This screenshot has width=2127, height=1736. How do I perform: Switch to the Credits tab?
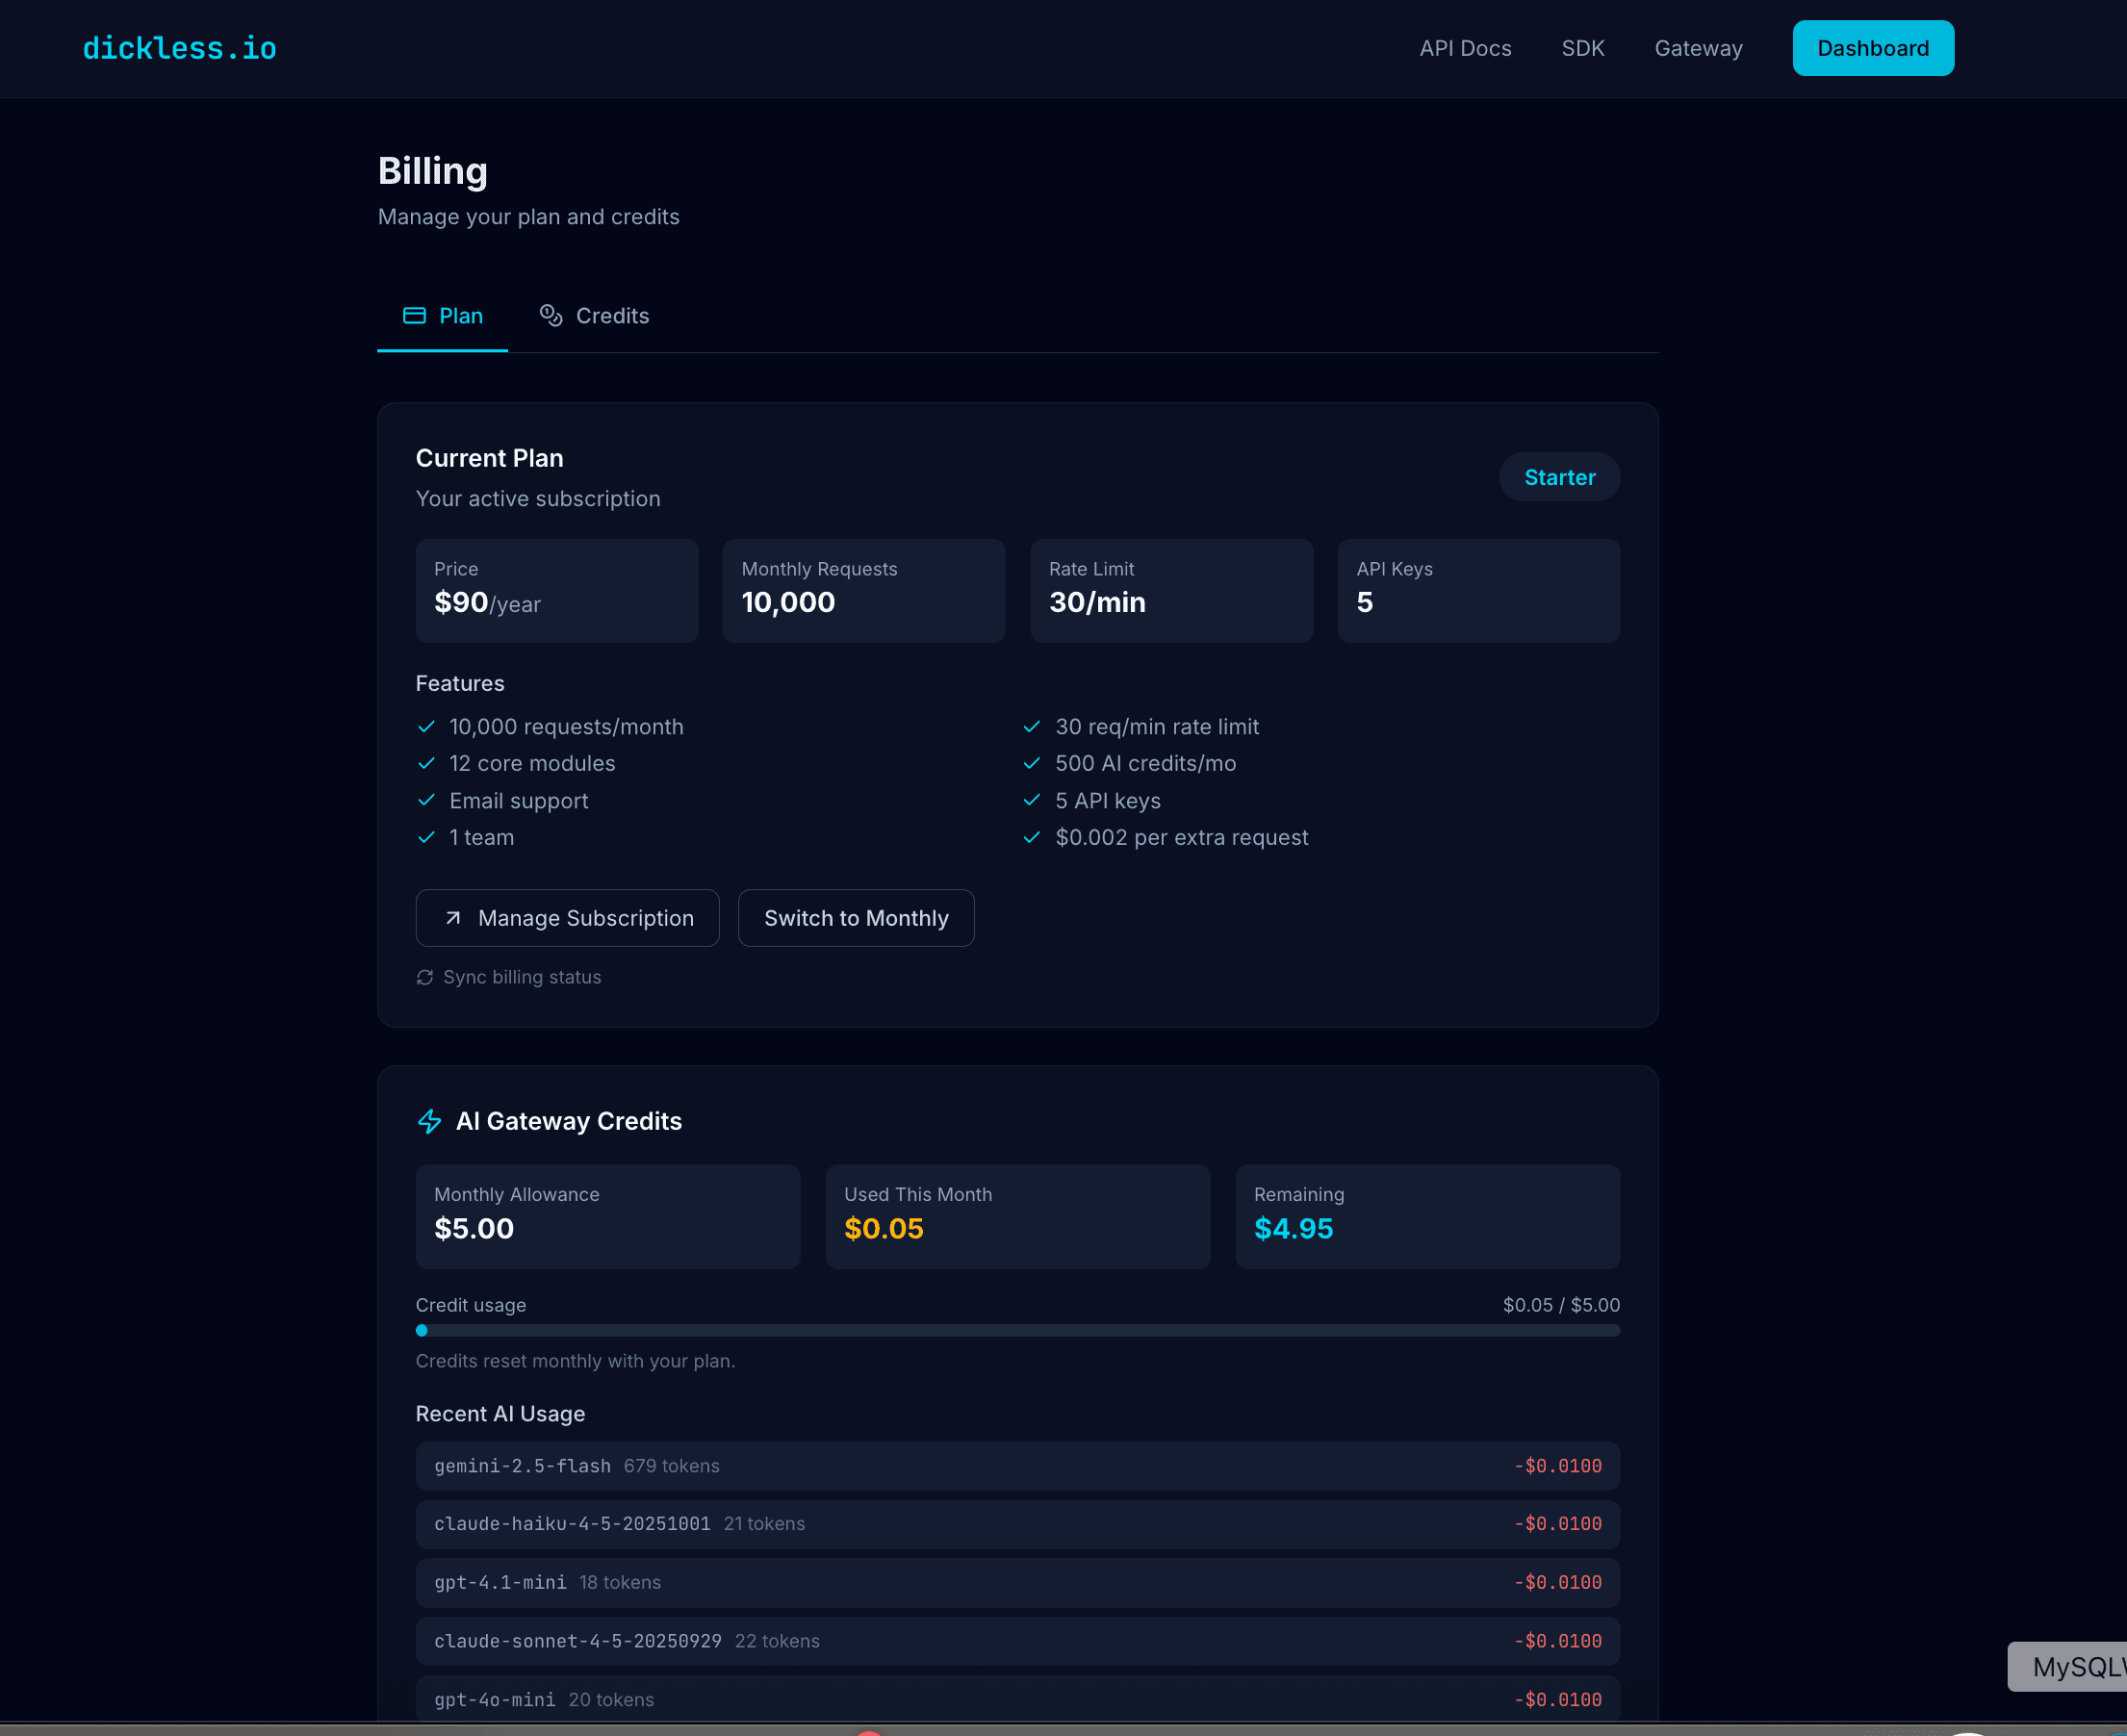[594, 315]
